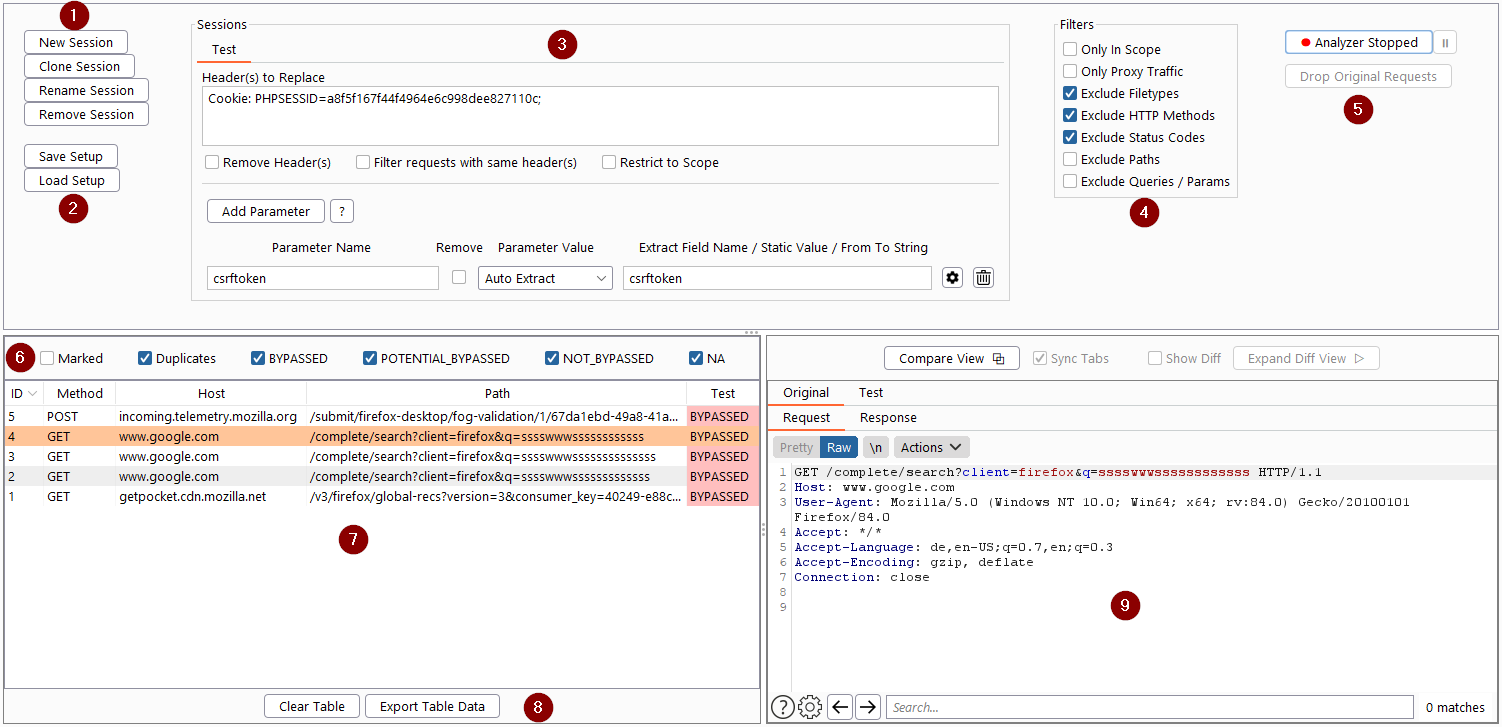The height and width of the screenshot is (727, 1502).
Task: Switch to the Test session tab
Action: (224, 49)
